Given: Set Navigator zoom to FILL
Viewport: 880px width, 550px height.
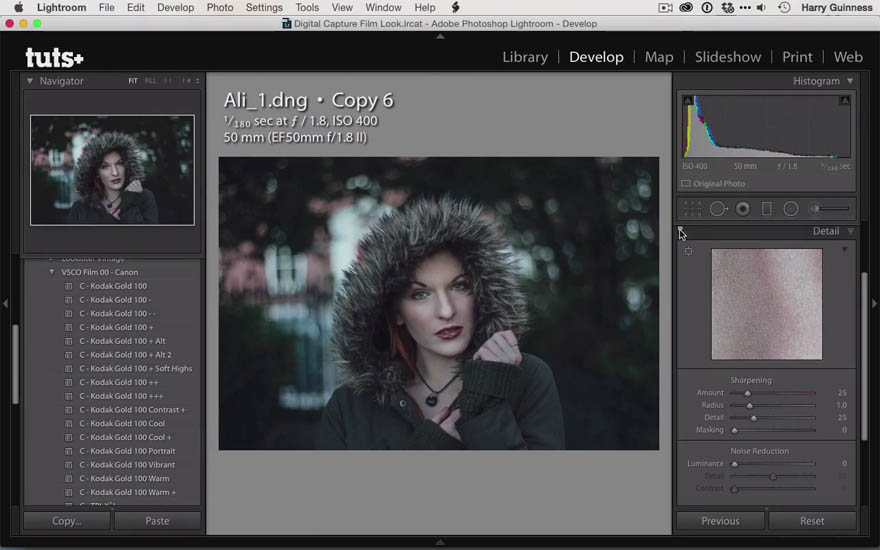Looking at the screenshot, I should pos(150,81).
